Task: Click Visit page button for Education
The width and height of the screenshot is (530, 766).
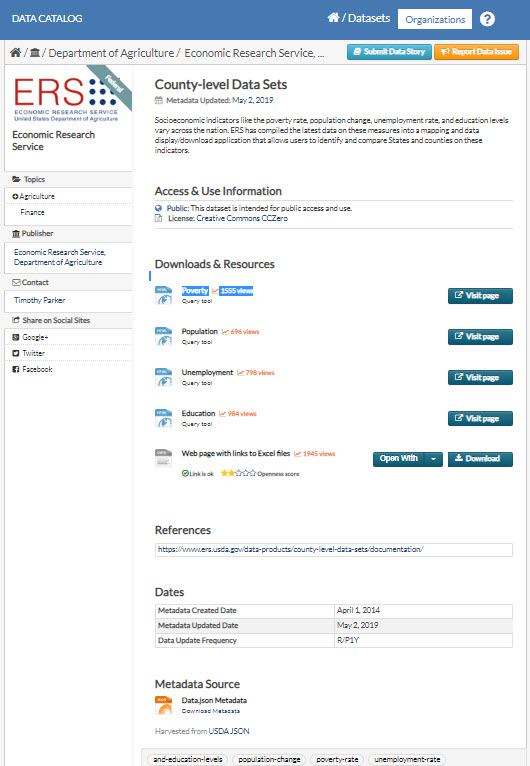Action: pos(480,419)
